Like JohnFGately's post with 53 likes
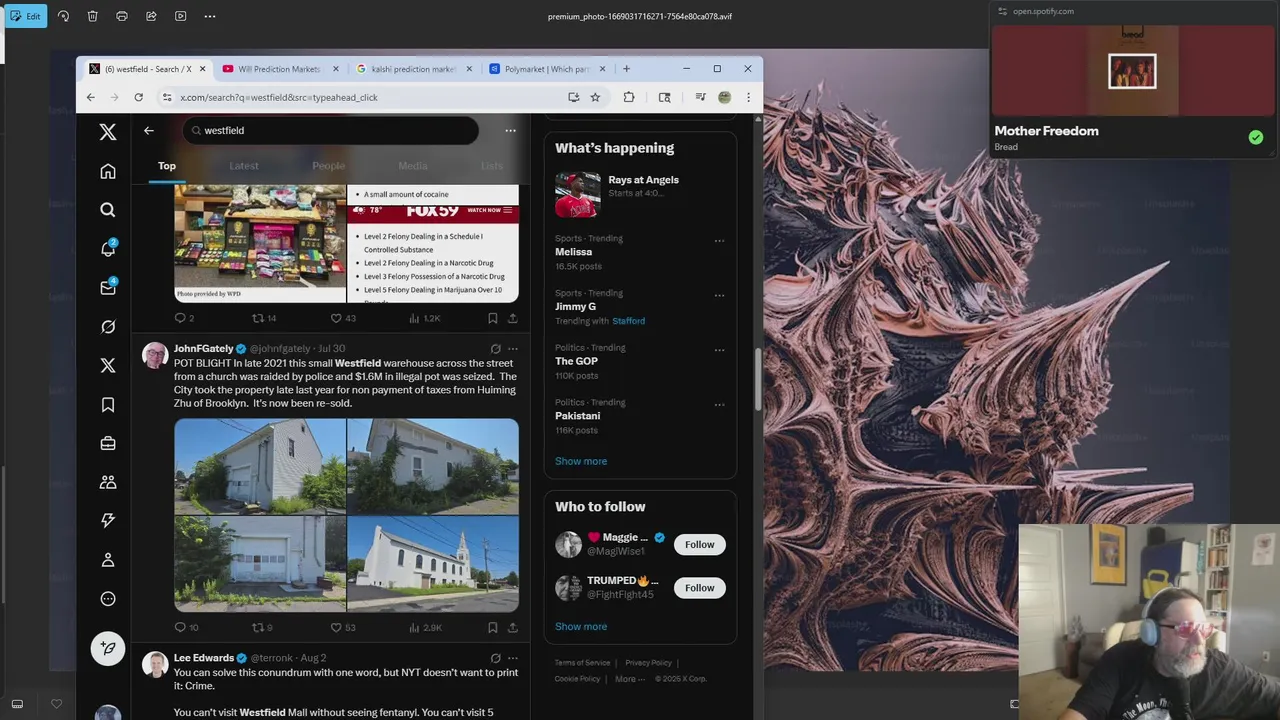The height and width of the screenshot is (720, 1280). tap(344, 627)
